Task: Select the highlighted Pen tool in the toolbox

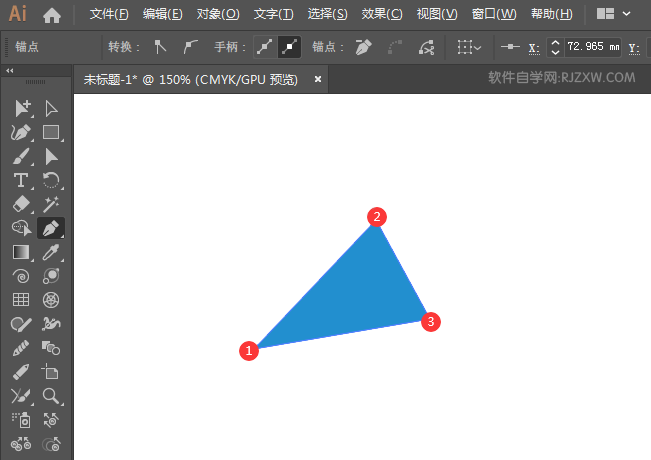Action: (51, 228)
